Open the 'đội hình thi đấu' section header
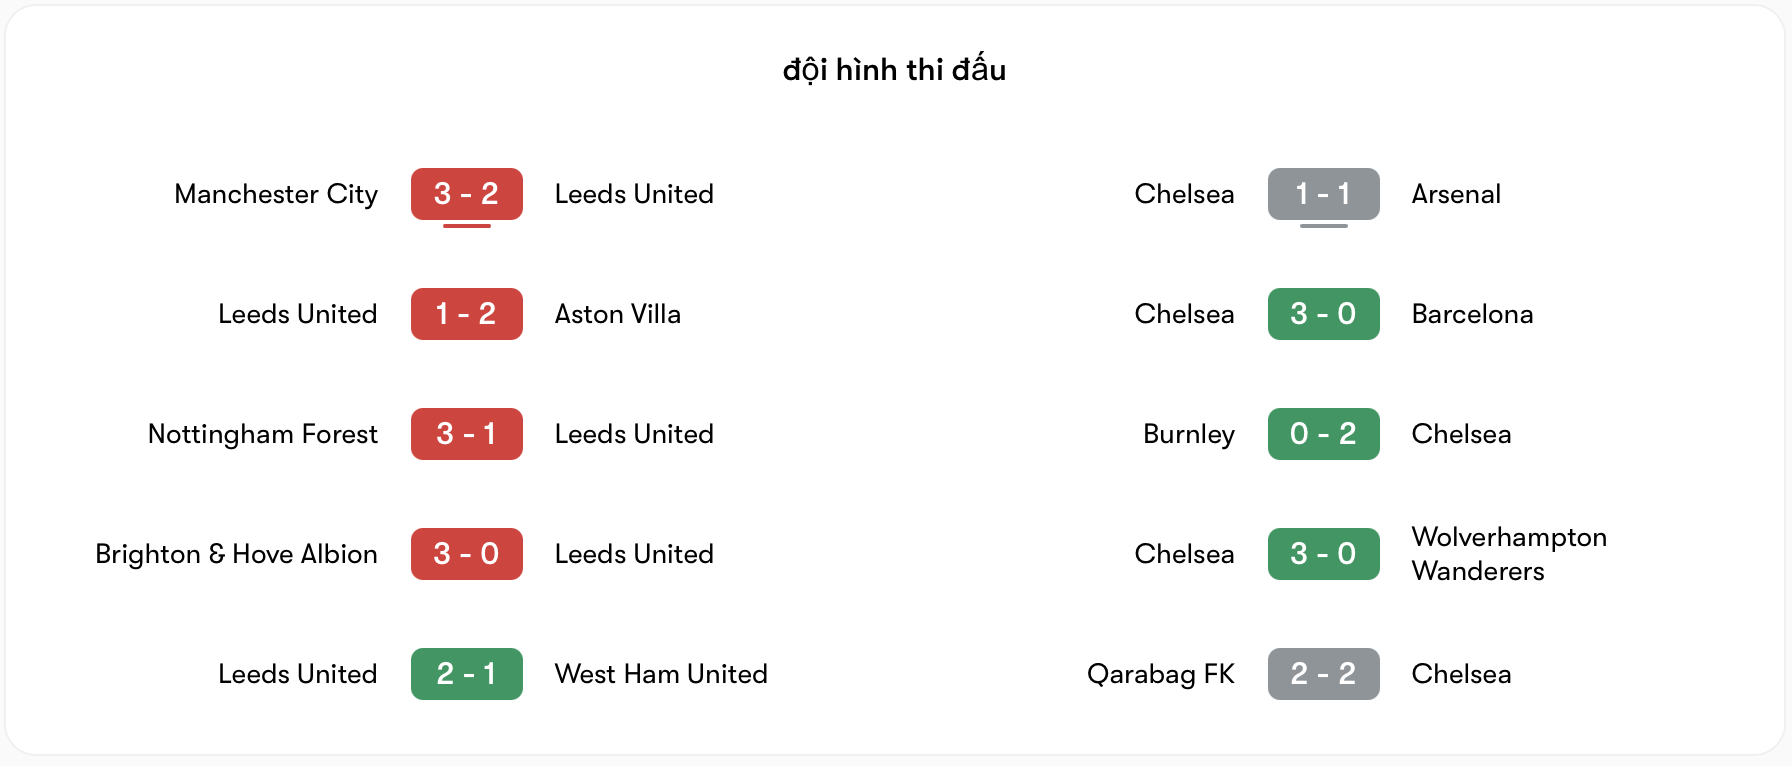Image resolution: width=1792 pixels, height=766 pixels. (895, 69)
